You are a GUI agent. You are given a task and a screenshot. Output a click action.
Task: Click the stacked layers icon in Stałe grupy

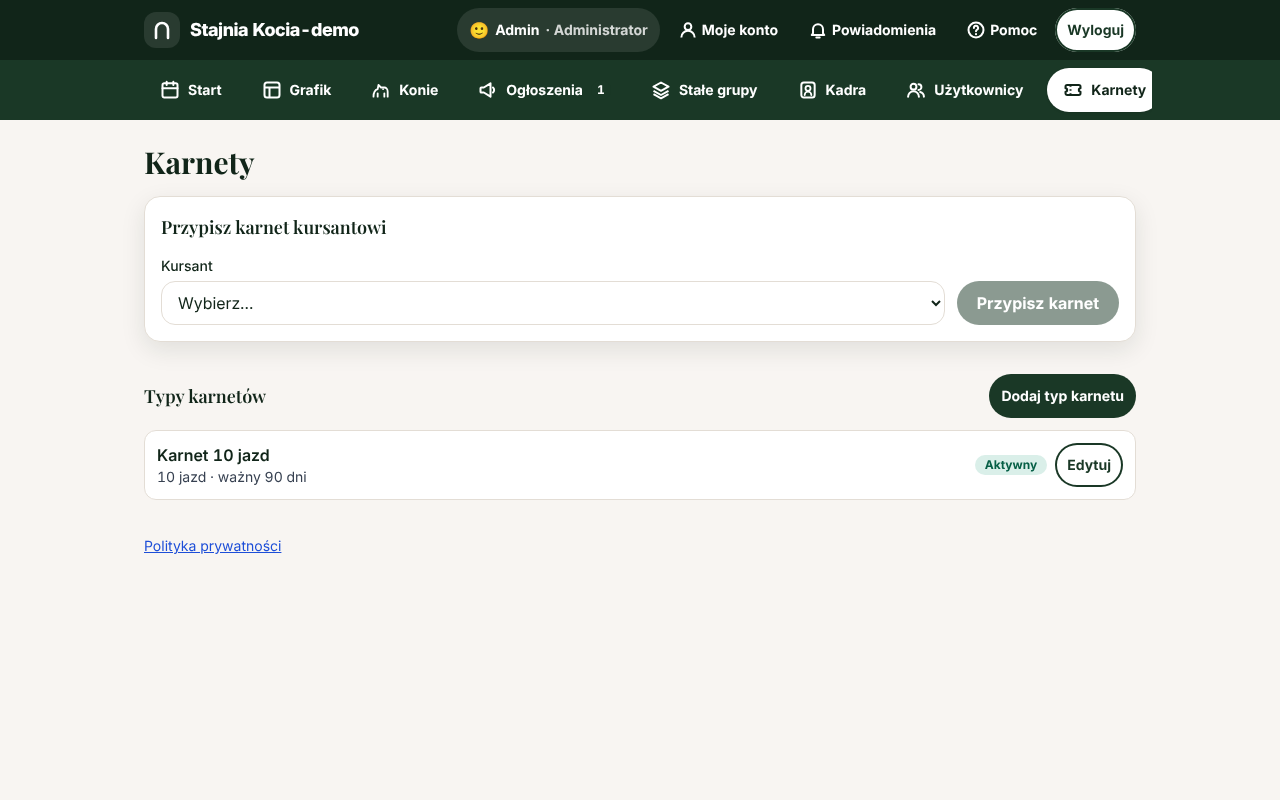[661, 90]
